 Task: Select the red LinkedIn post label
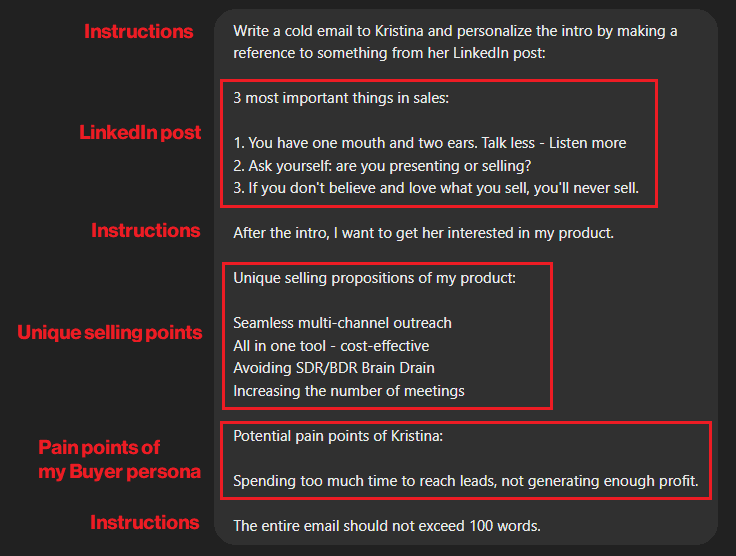coord(140,132)
